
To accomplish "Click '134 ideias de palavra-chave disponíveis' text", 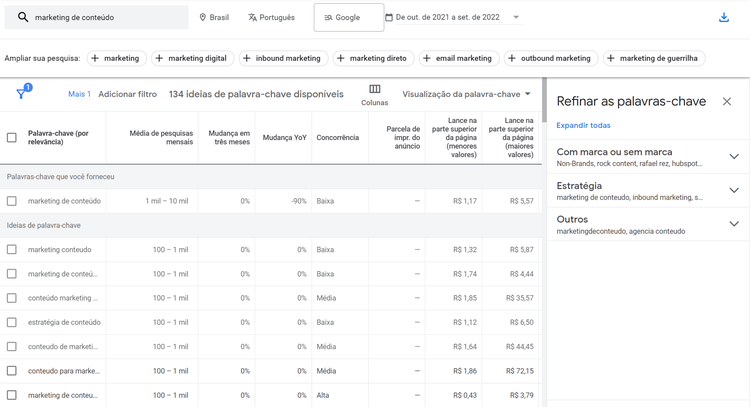I will coord(256,94).
